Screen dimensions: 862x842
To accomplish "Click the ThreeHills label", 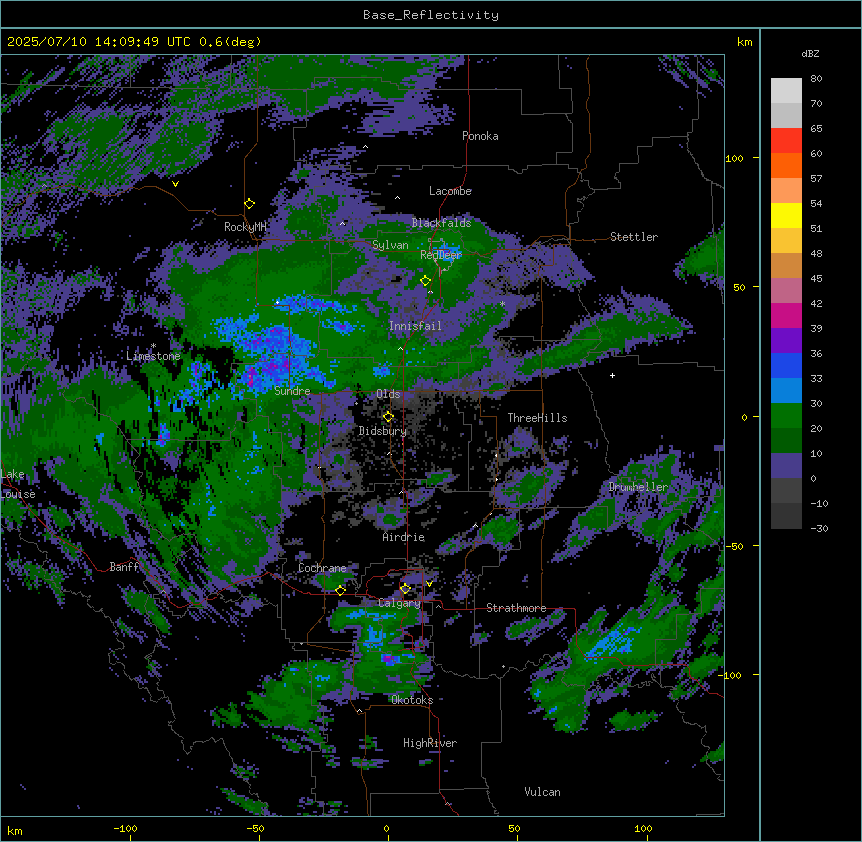I will [537, 418].
